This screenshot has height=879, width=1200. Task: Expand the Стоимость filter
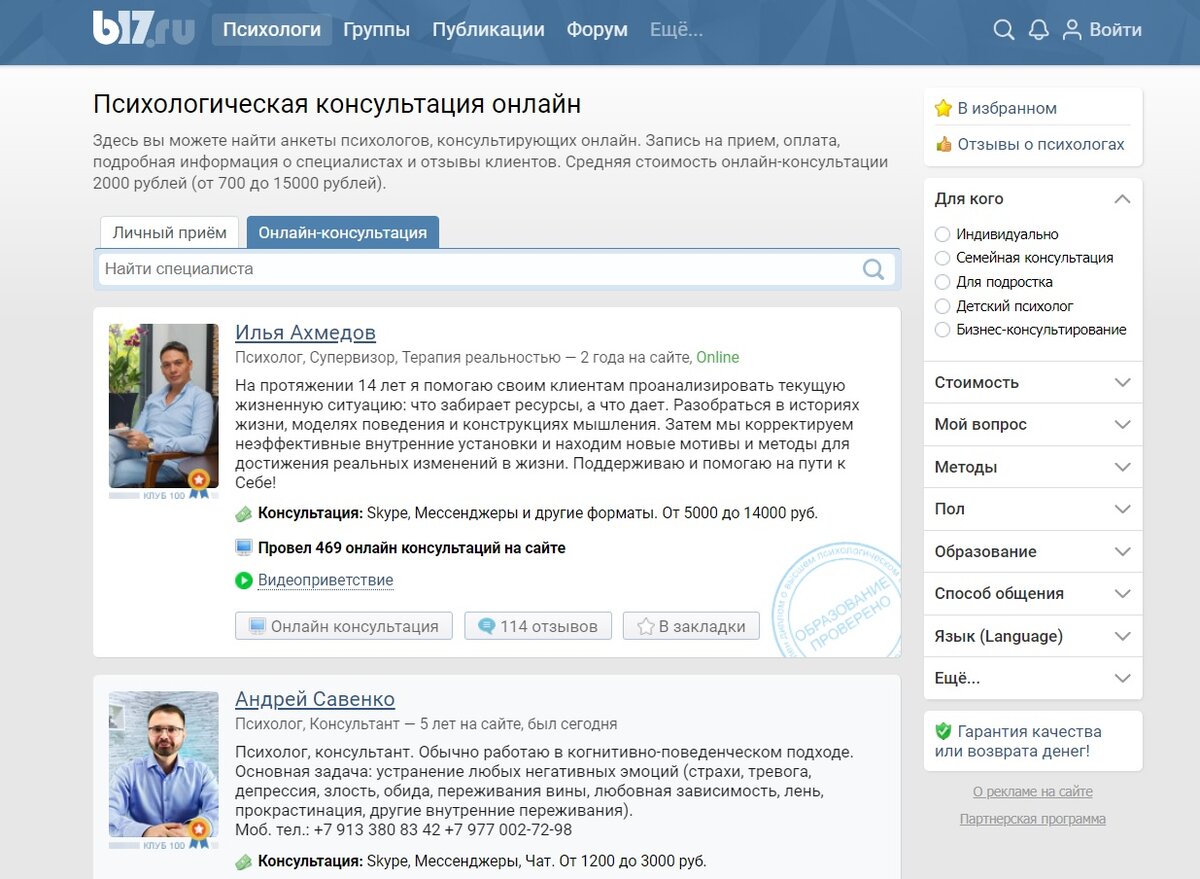click(1033, 382)
